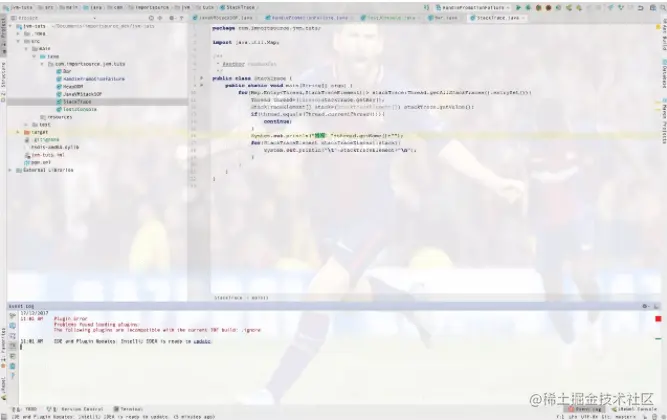
Task: Click the update link in Event Log
Action: (202, 341)
